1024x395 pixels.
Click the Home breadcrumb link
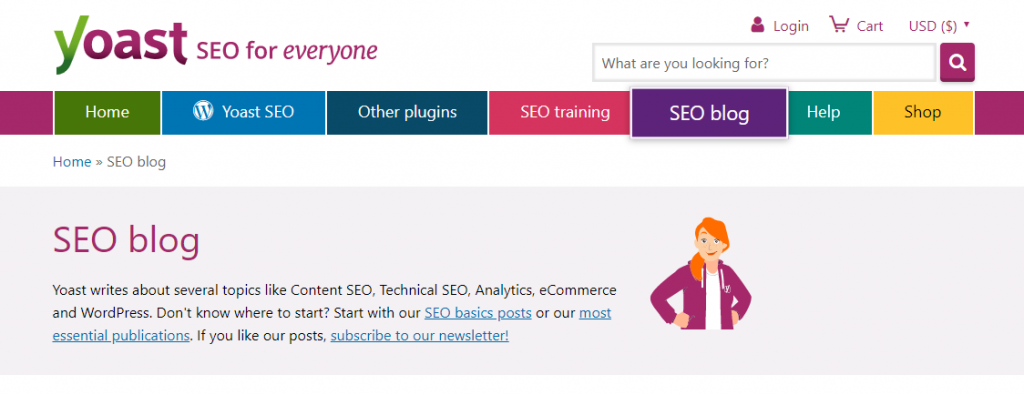pyautogui.click(x=72, y=162)
